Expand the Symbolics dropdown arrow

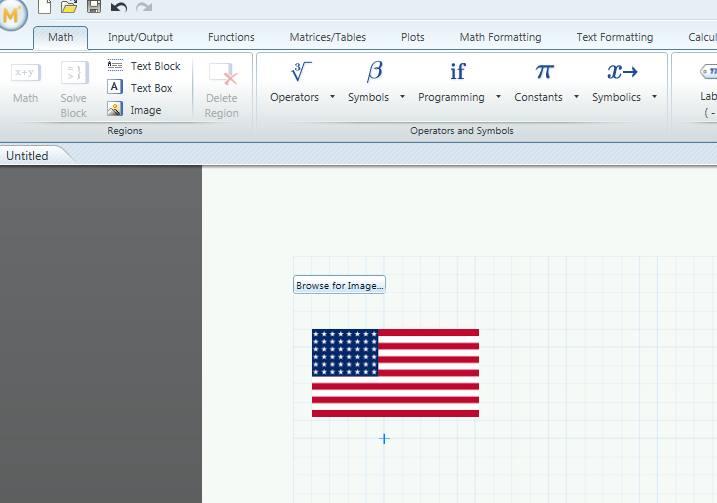pos(654,96)
